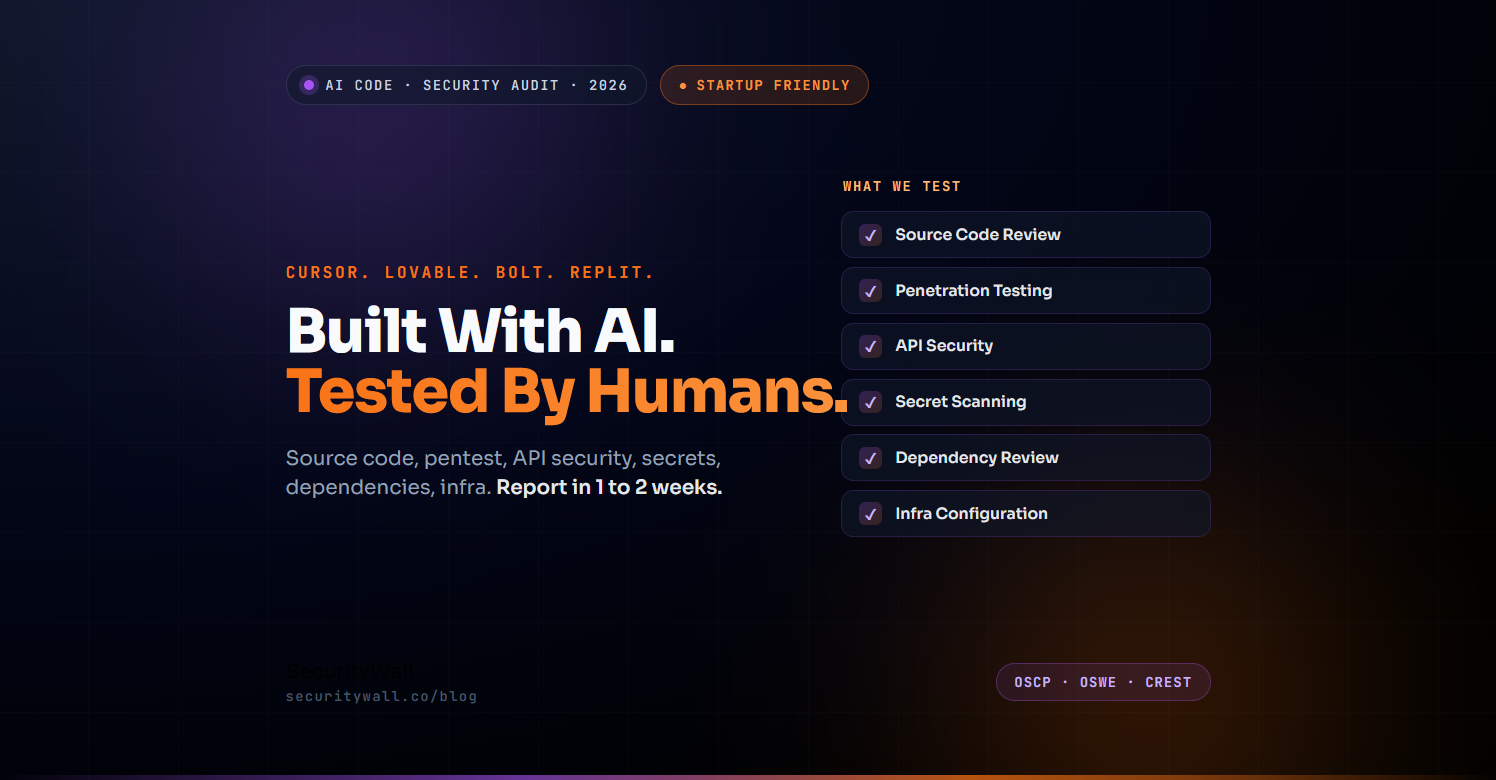Click the 'Secret Scanning' label

(961, 402)
